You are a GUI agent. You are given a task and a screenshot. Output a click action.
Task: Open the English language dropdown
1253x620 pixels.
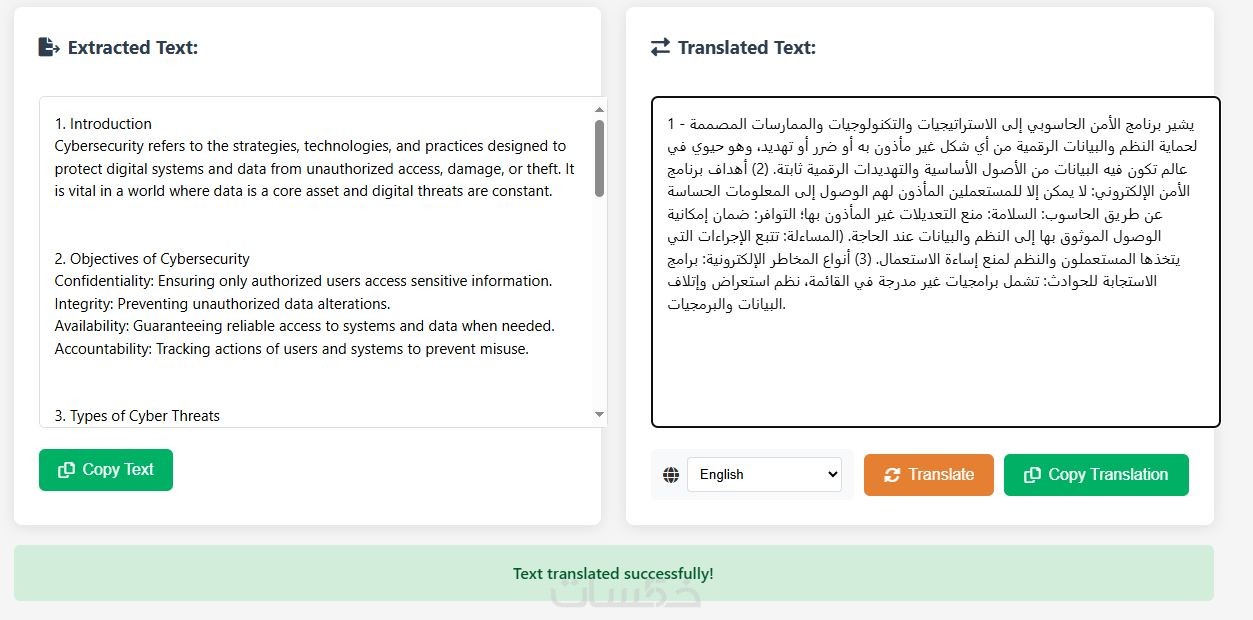(764, 475)
